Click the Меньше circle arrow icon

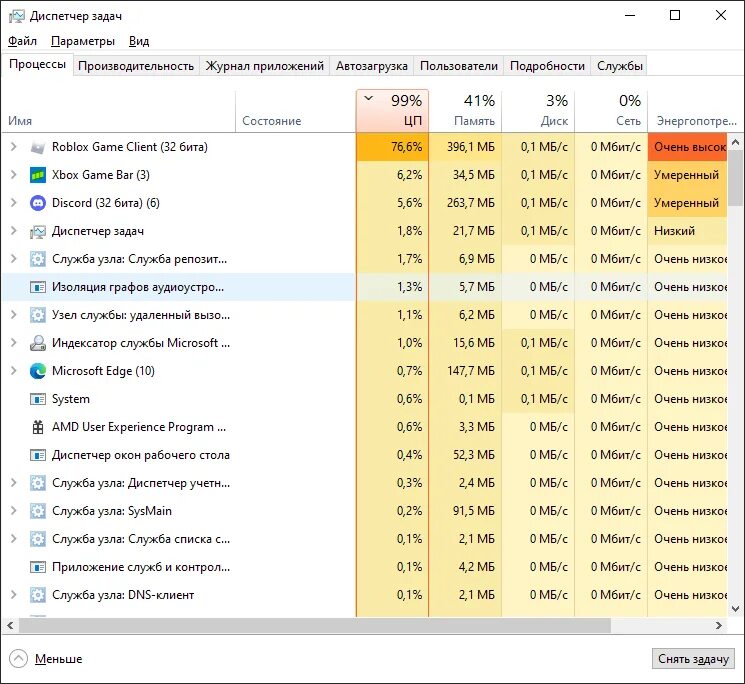(19, 659)
